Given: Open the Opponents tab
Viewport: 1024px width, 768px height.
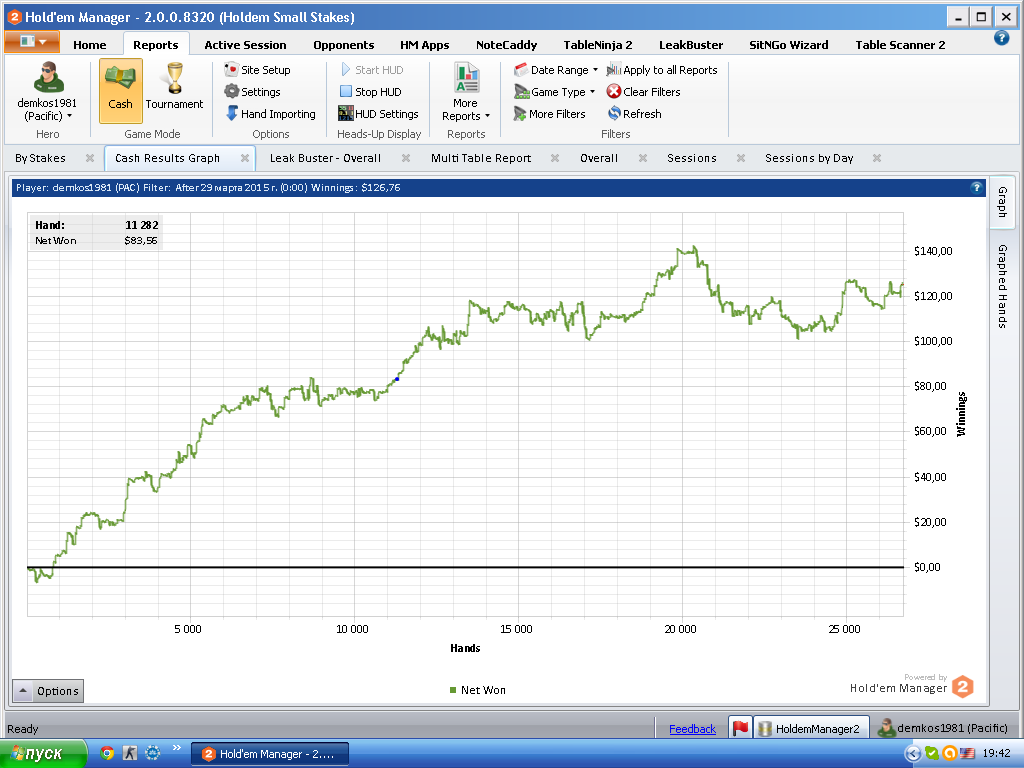Looking at the screenshot, I should (x=344, y=45).
